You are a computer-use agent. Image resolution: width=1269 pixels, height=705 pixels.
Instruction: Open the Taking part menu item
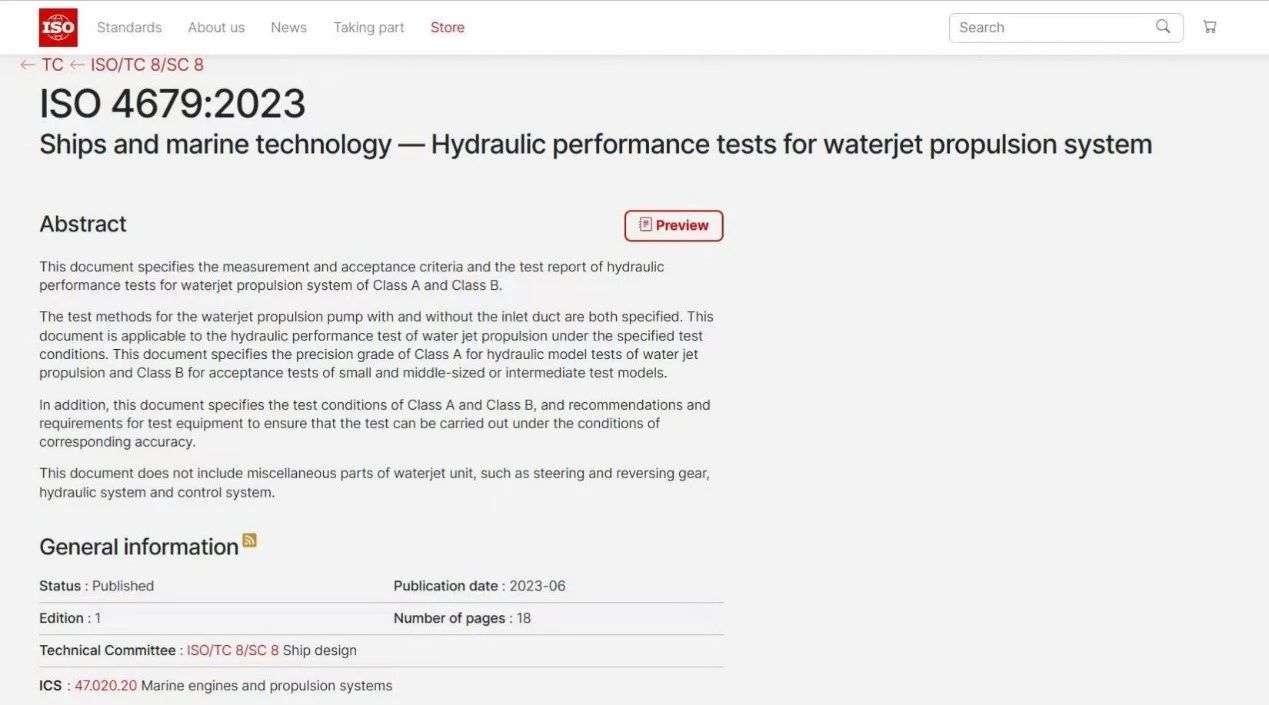pyautogui.click(x=369, y=28)
